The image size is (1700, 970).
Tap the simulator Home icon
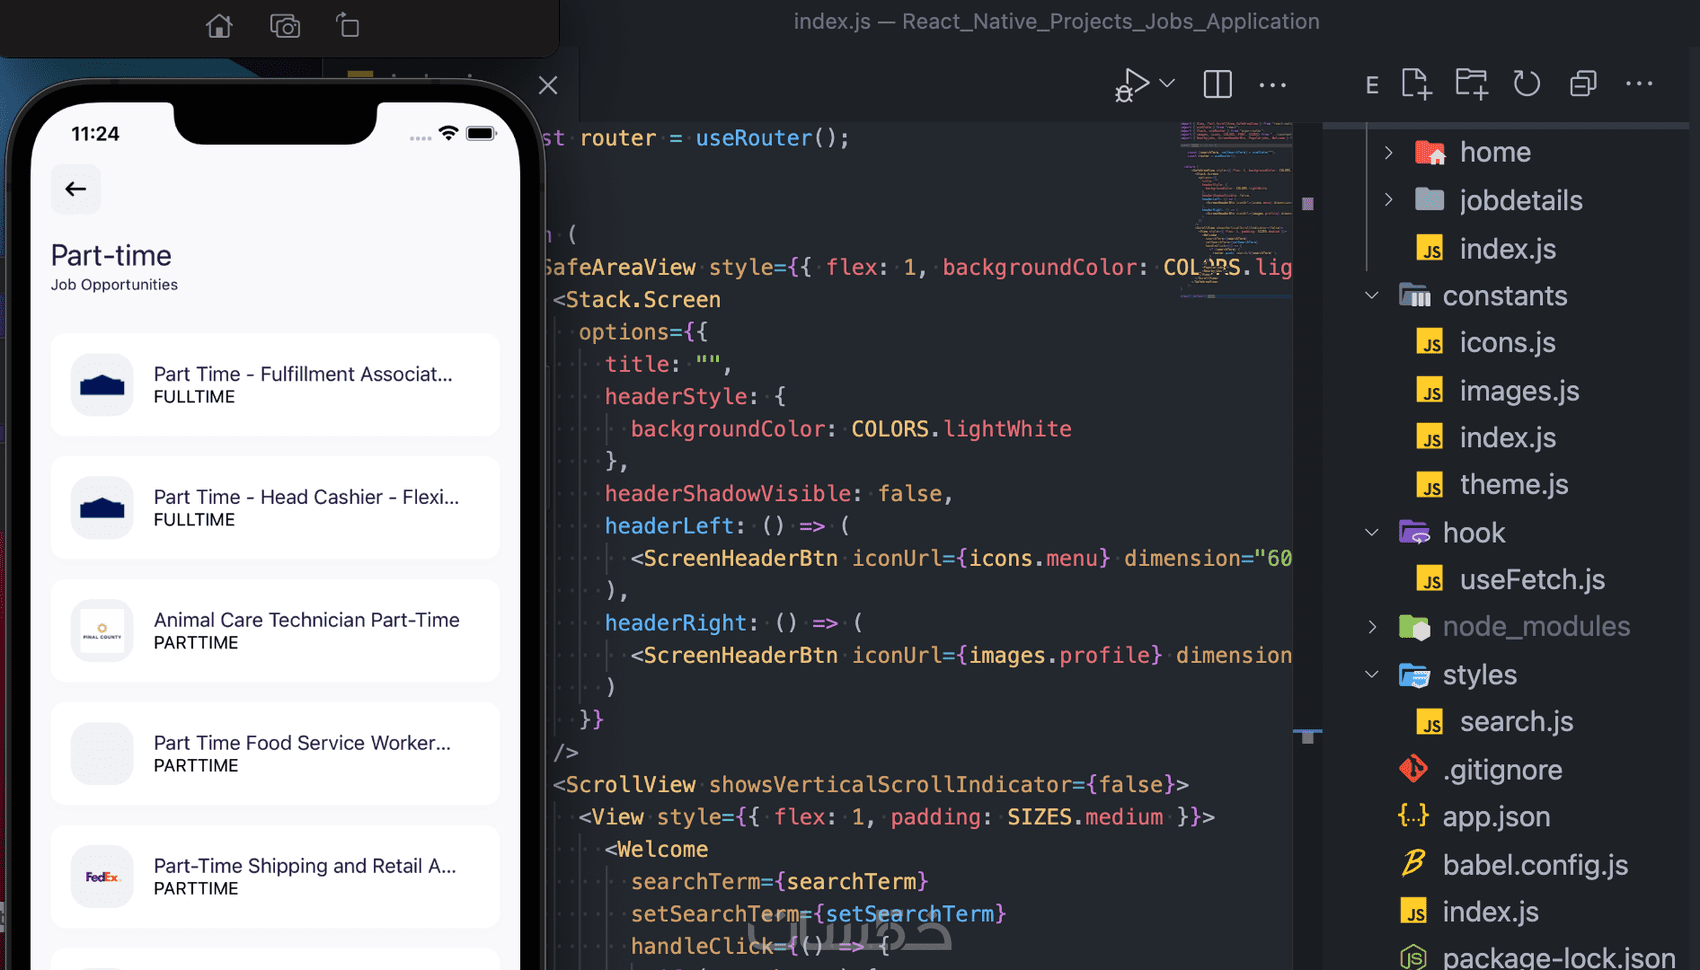(219, 26)
